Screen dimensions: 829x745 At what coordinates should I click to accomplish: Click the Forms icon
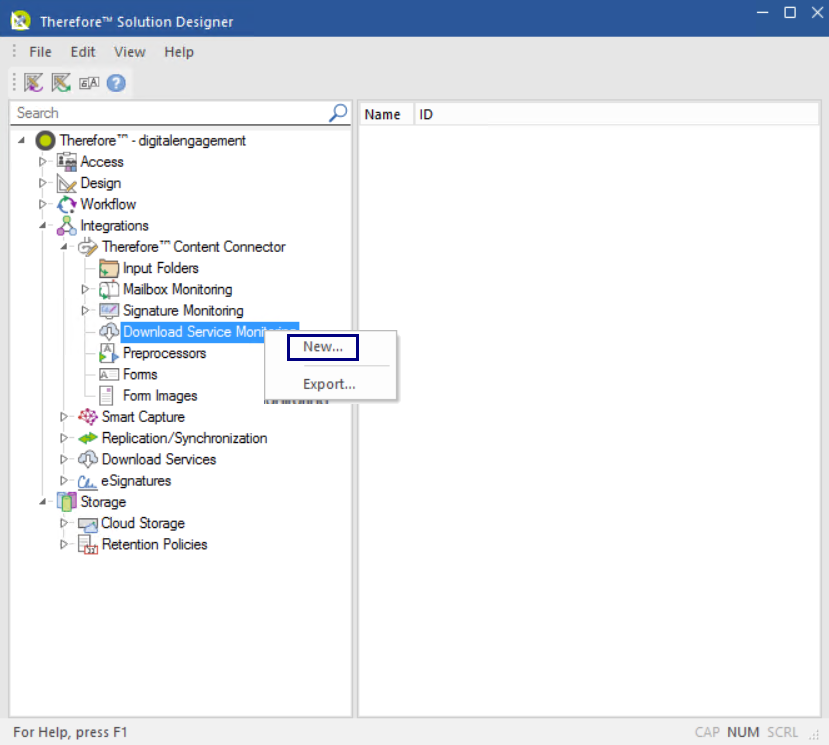pos(109,374)
